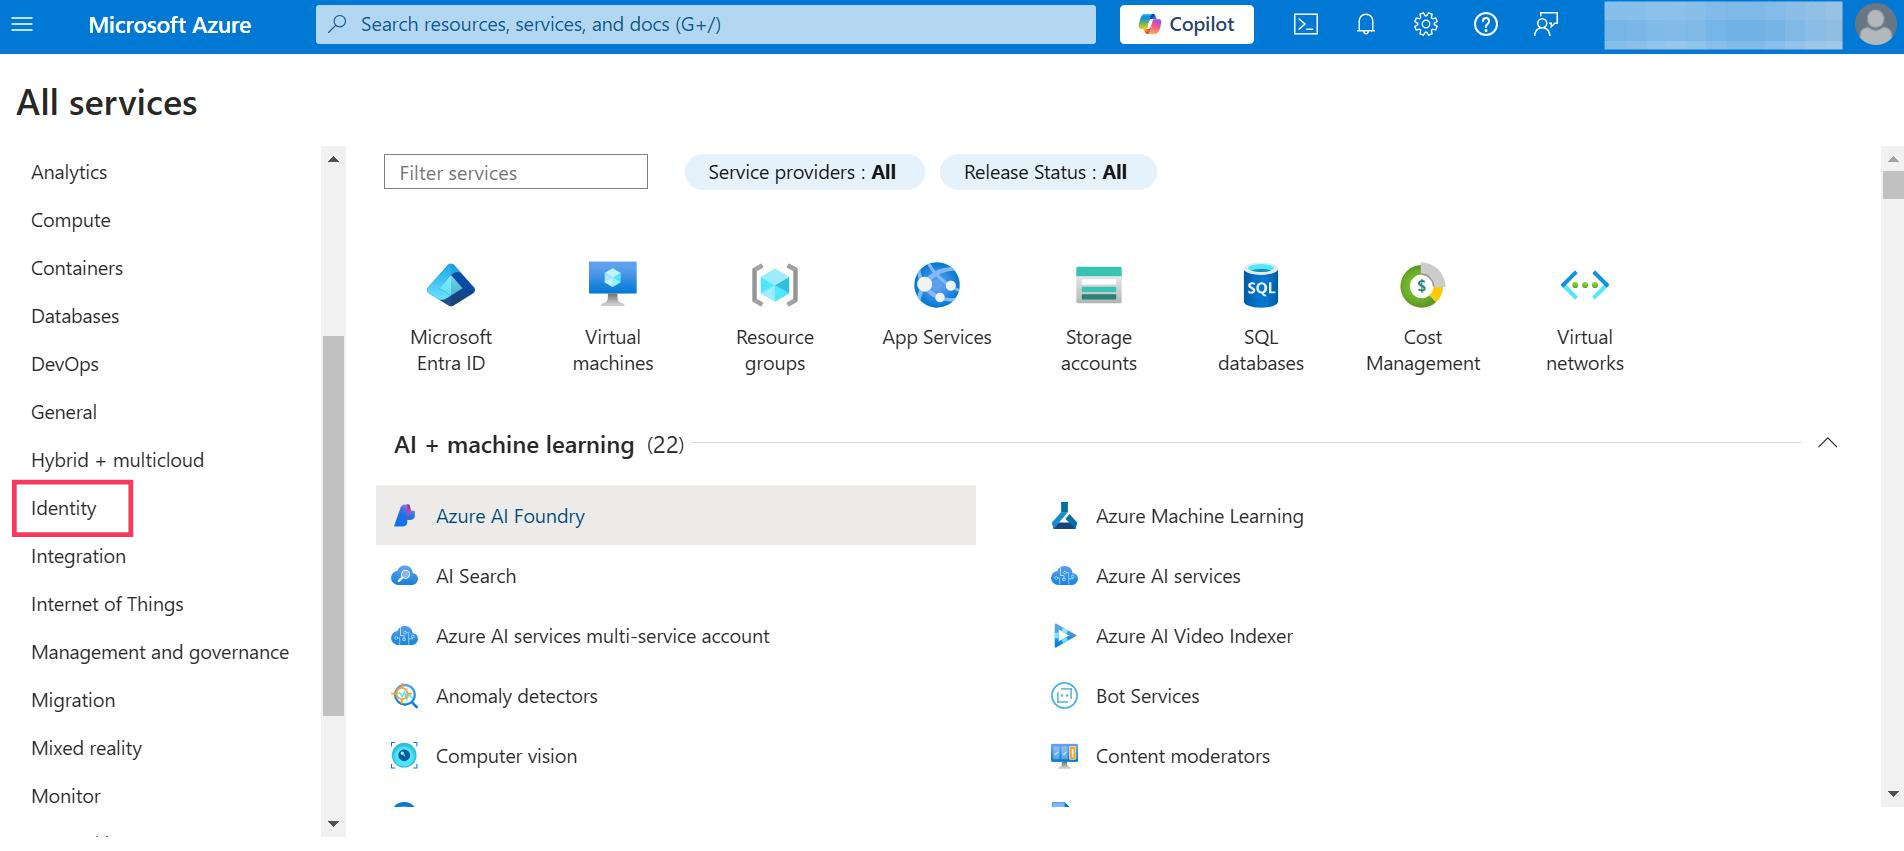Open the Azure AI services link
This screenshot has height=851, width=1904.
coord(1168,576)
